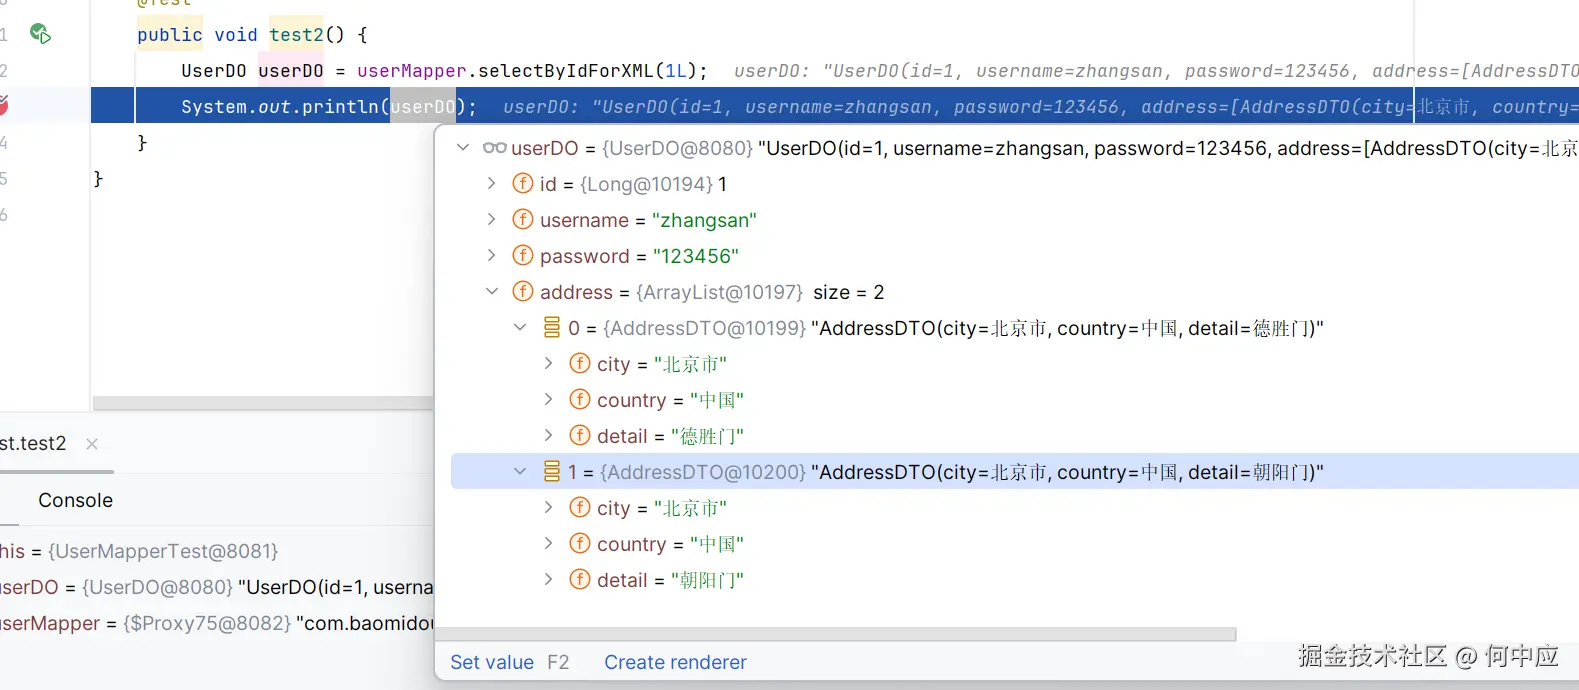This screenshot has width=1579, height=690.
Task: Click the list element icon of item 0
Action: [552, 328]
